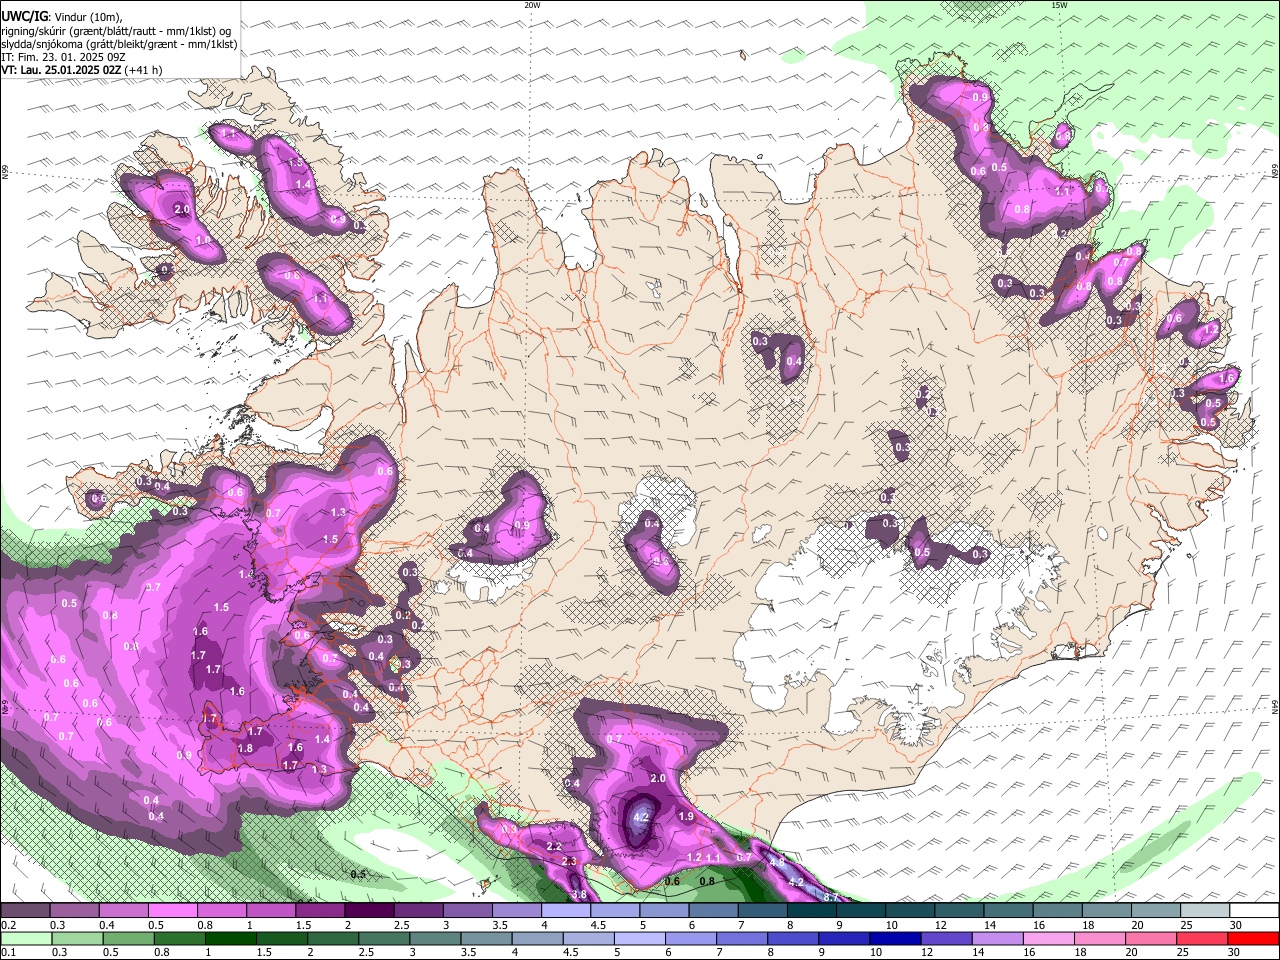Click the '2.2' precipitation value on the map
The width and height of the screenshot is (1280, 960).
pos(555,846)
